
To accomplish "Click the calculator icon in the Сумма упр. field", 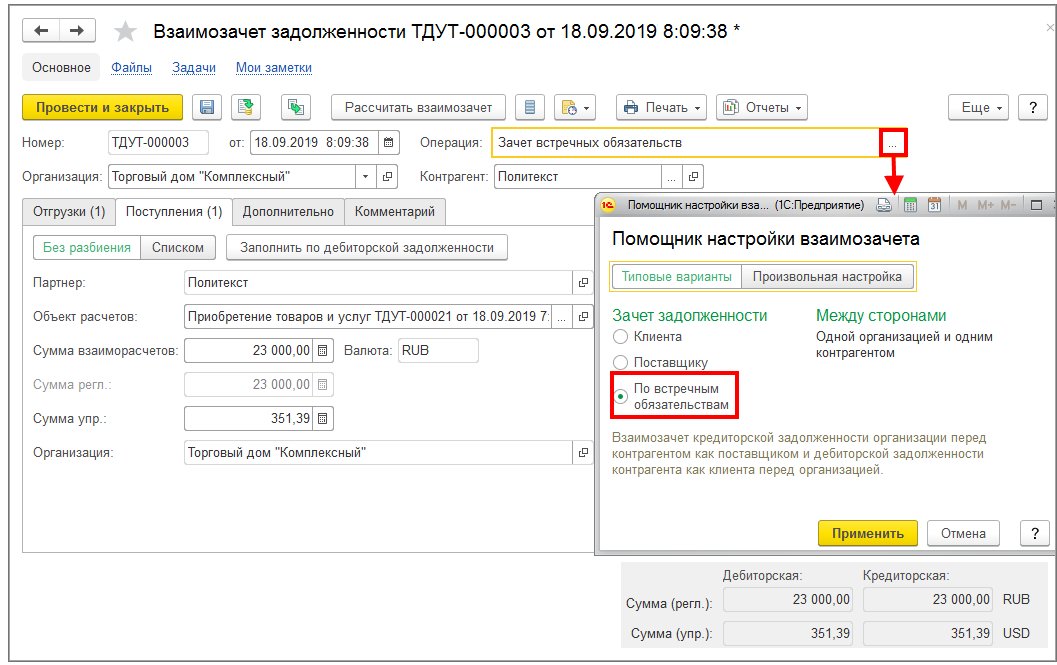I will (x=323, y=419).
